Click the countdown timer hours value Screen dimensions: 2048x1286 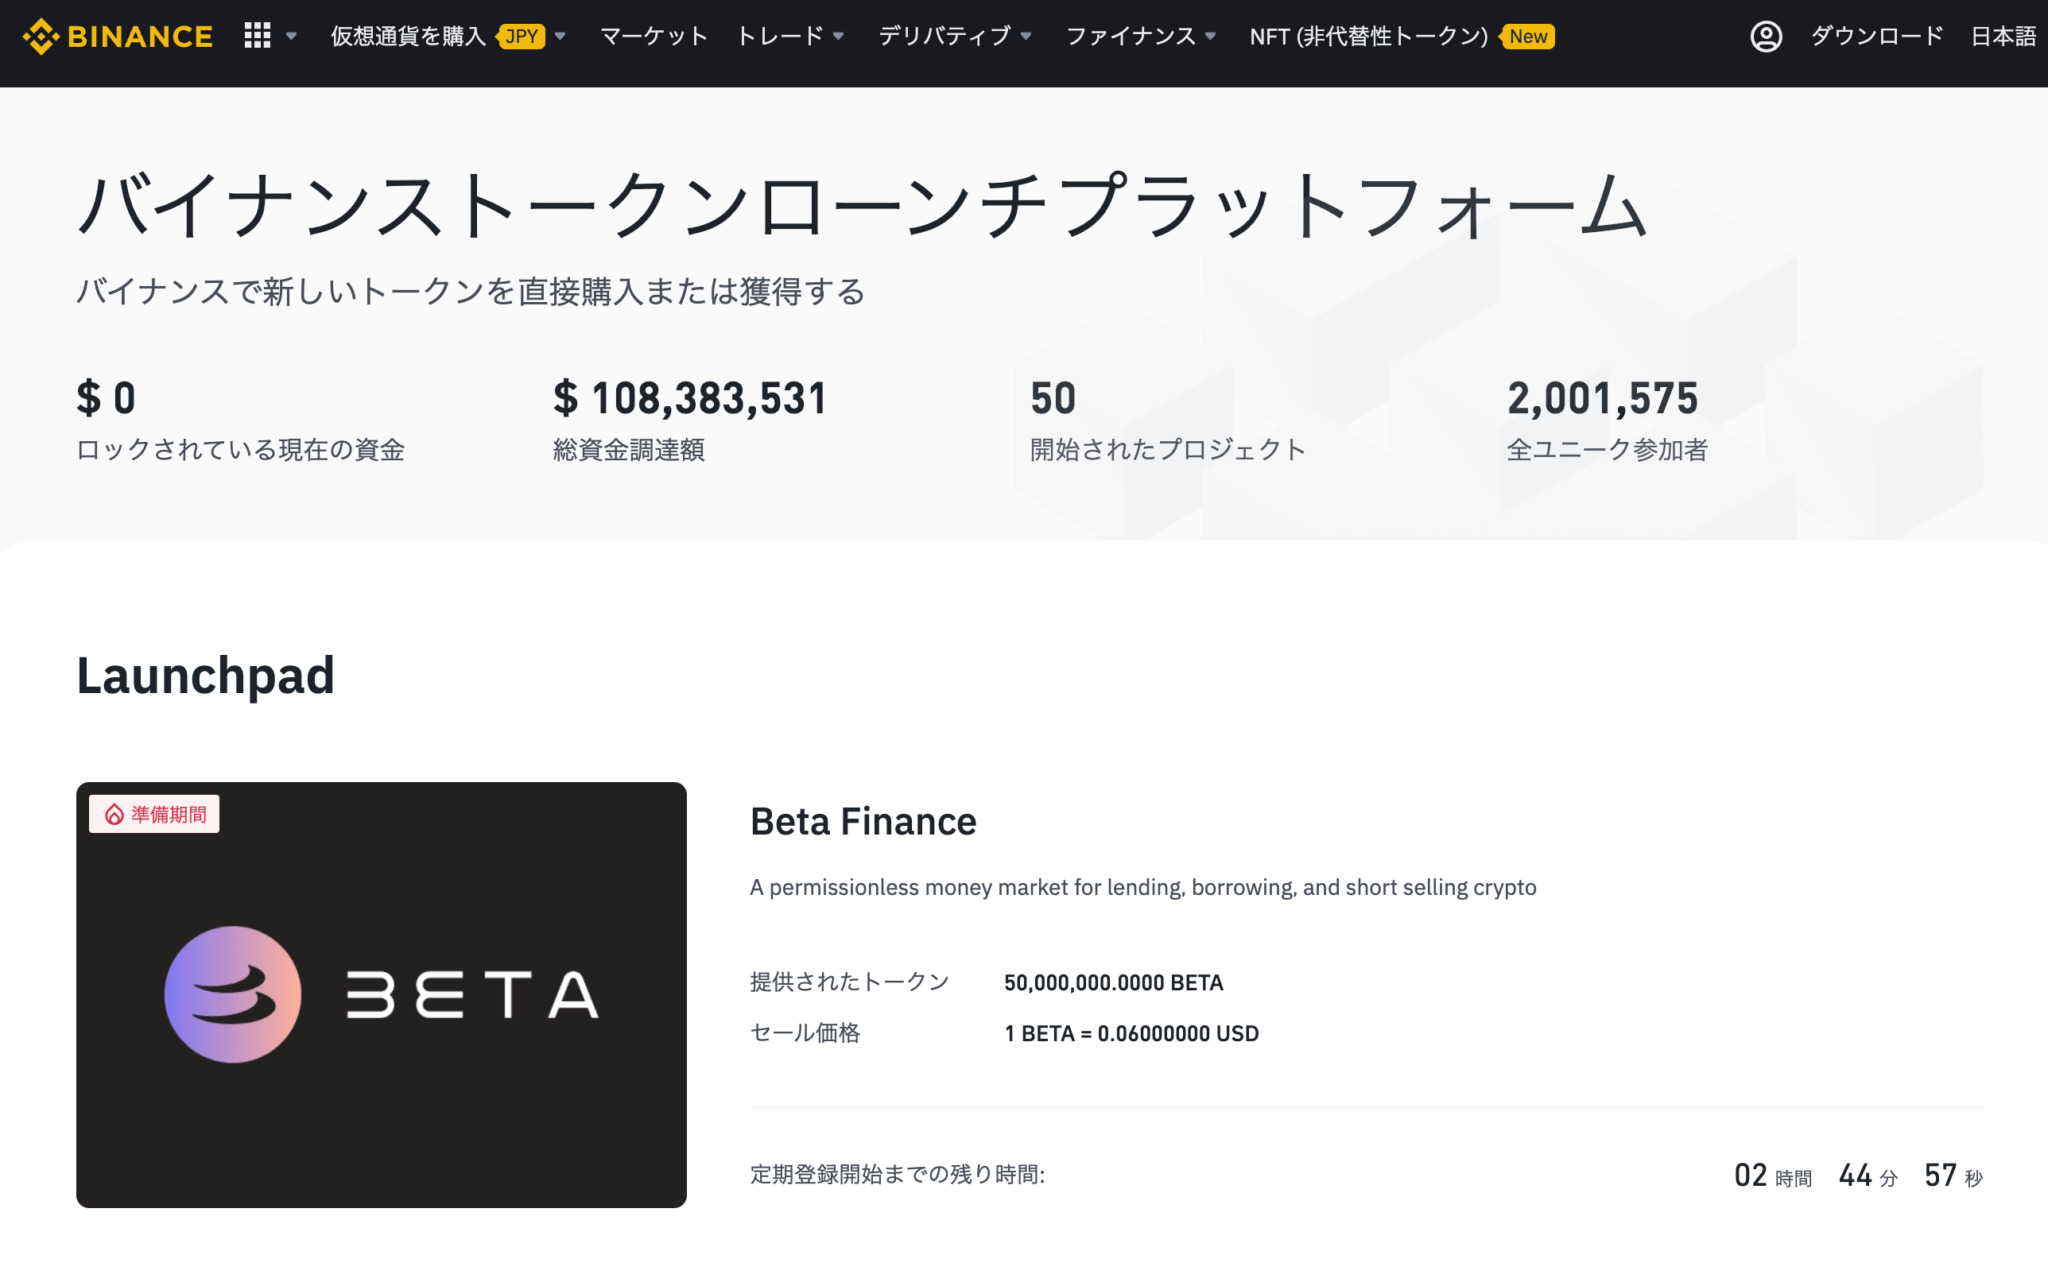pos(1750,1175)
